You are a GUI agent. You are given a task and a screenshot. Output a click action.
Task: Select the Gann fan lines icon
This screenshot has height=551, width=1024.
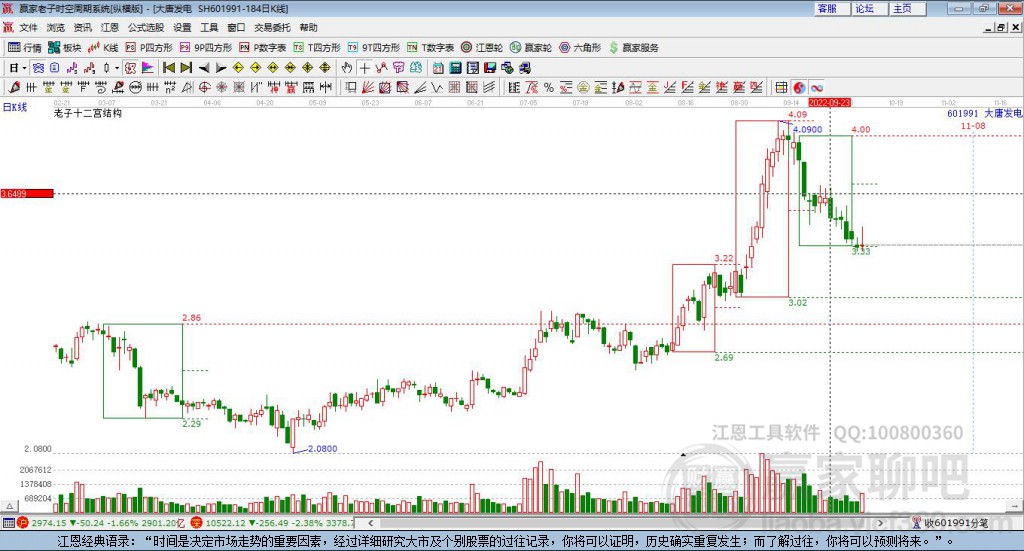[368, 87]
